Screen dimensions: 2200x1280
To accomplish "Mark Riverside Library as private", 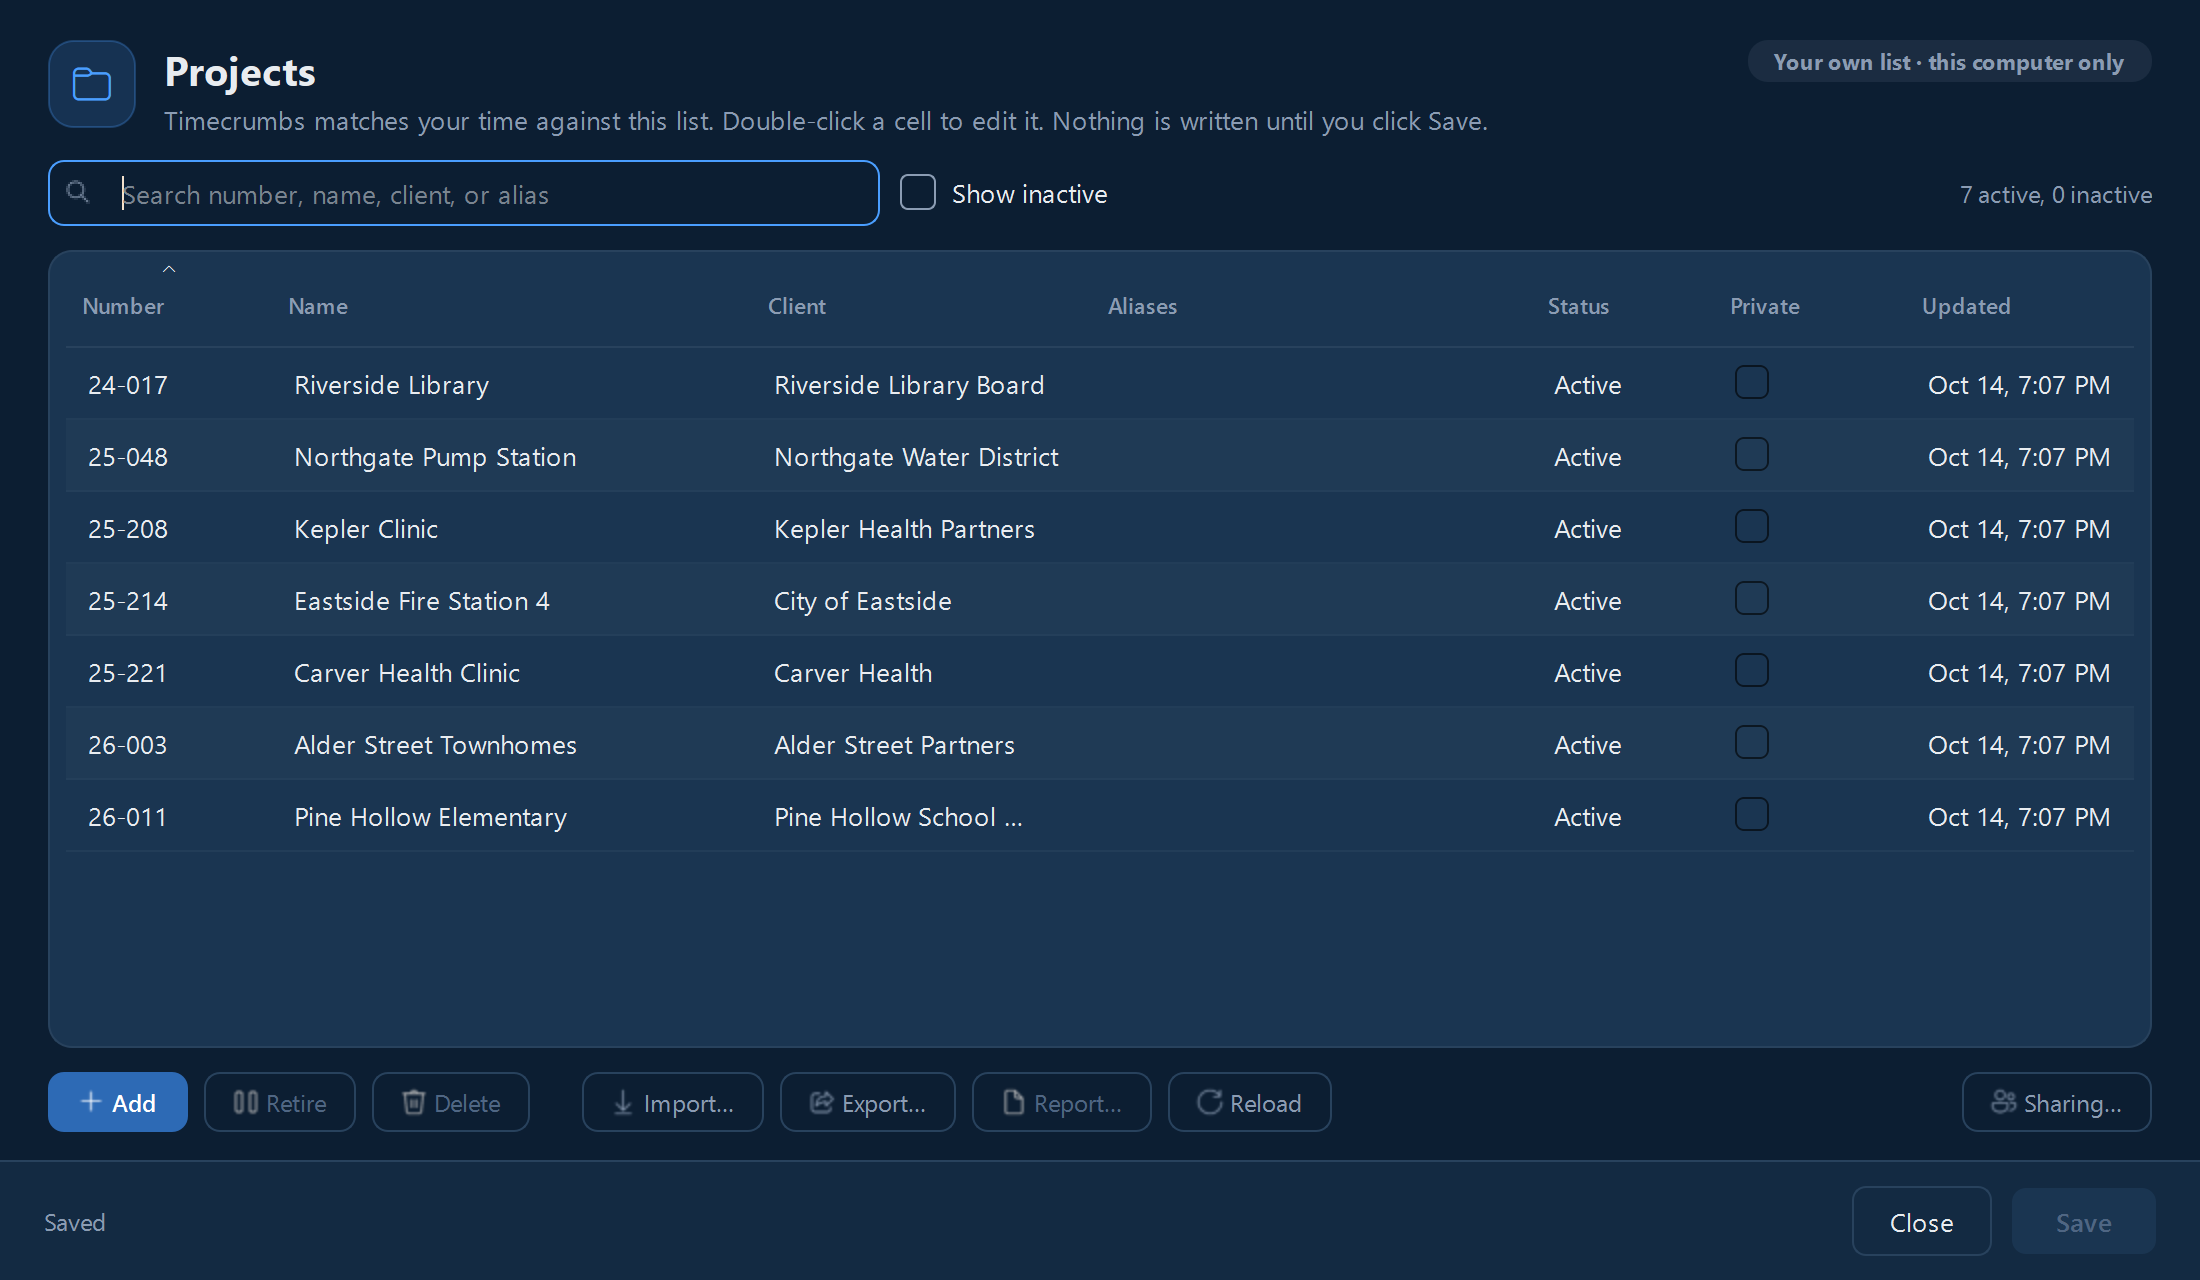I will coord(1751,383).
